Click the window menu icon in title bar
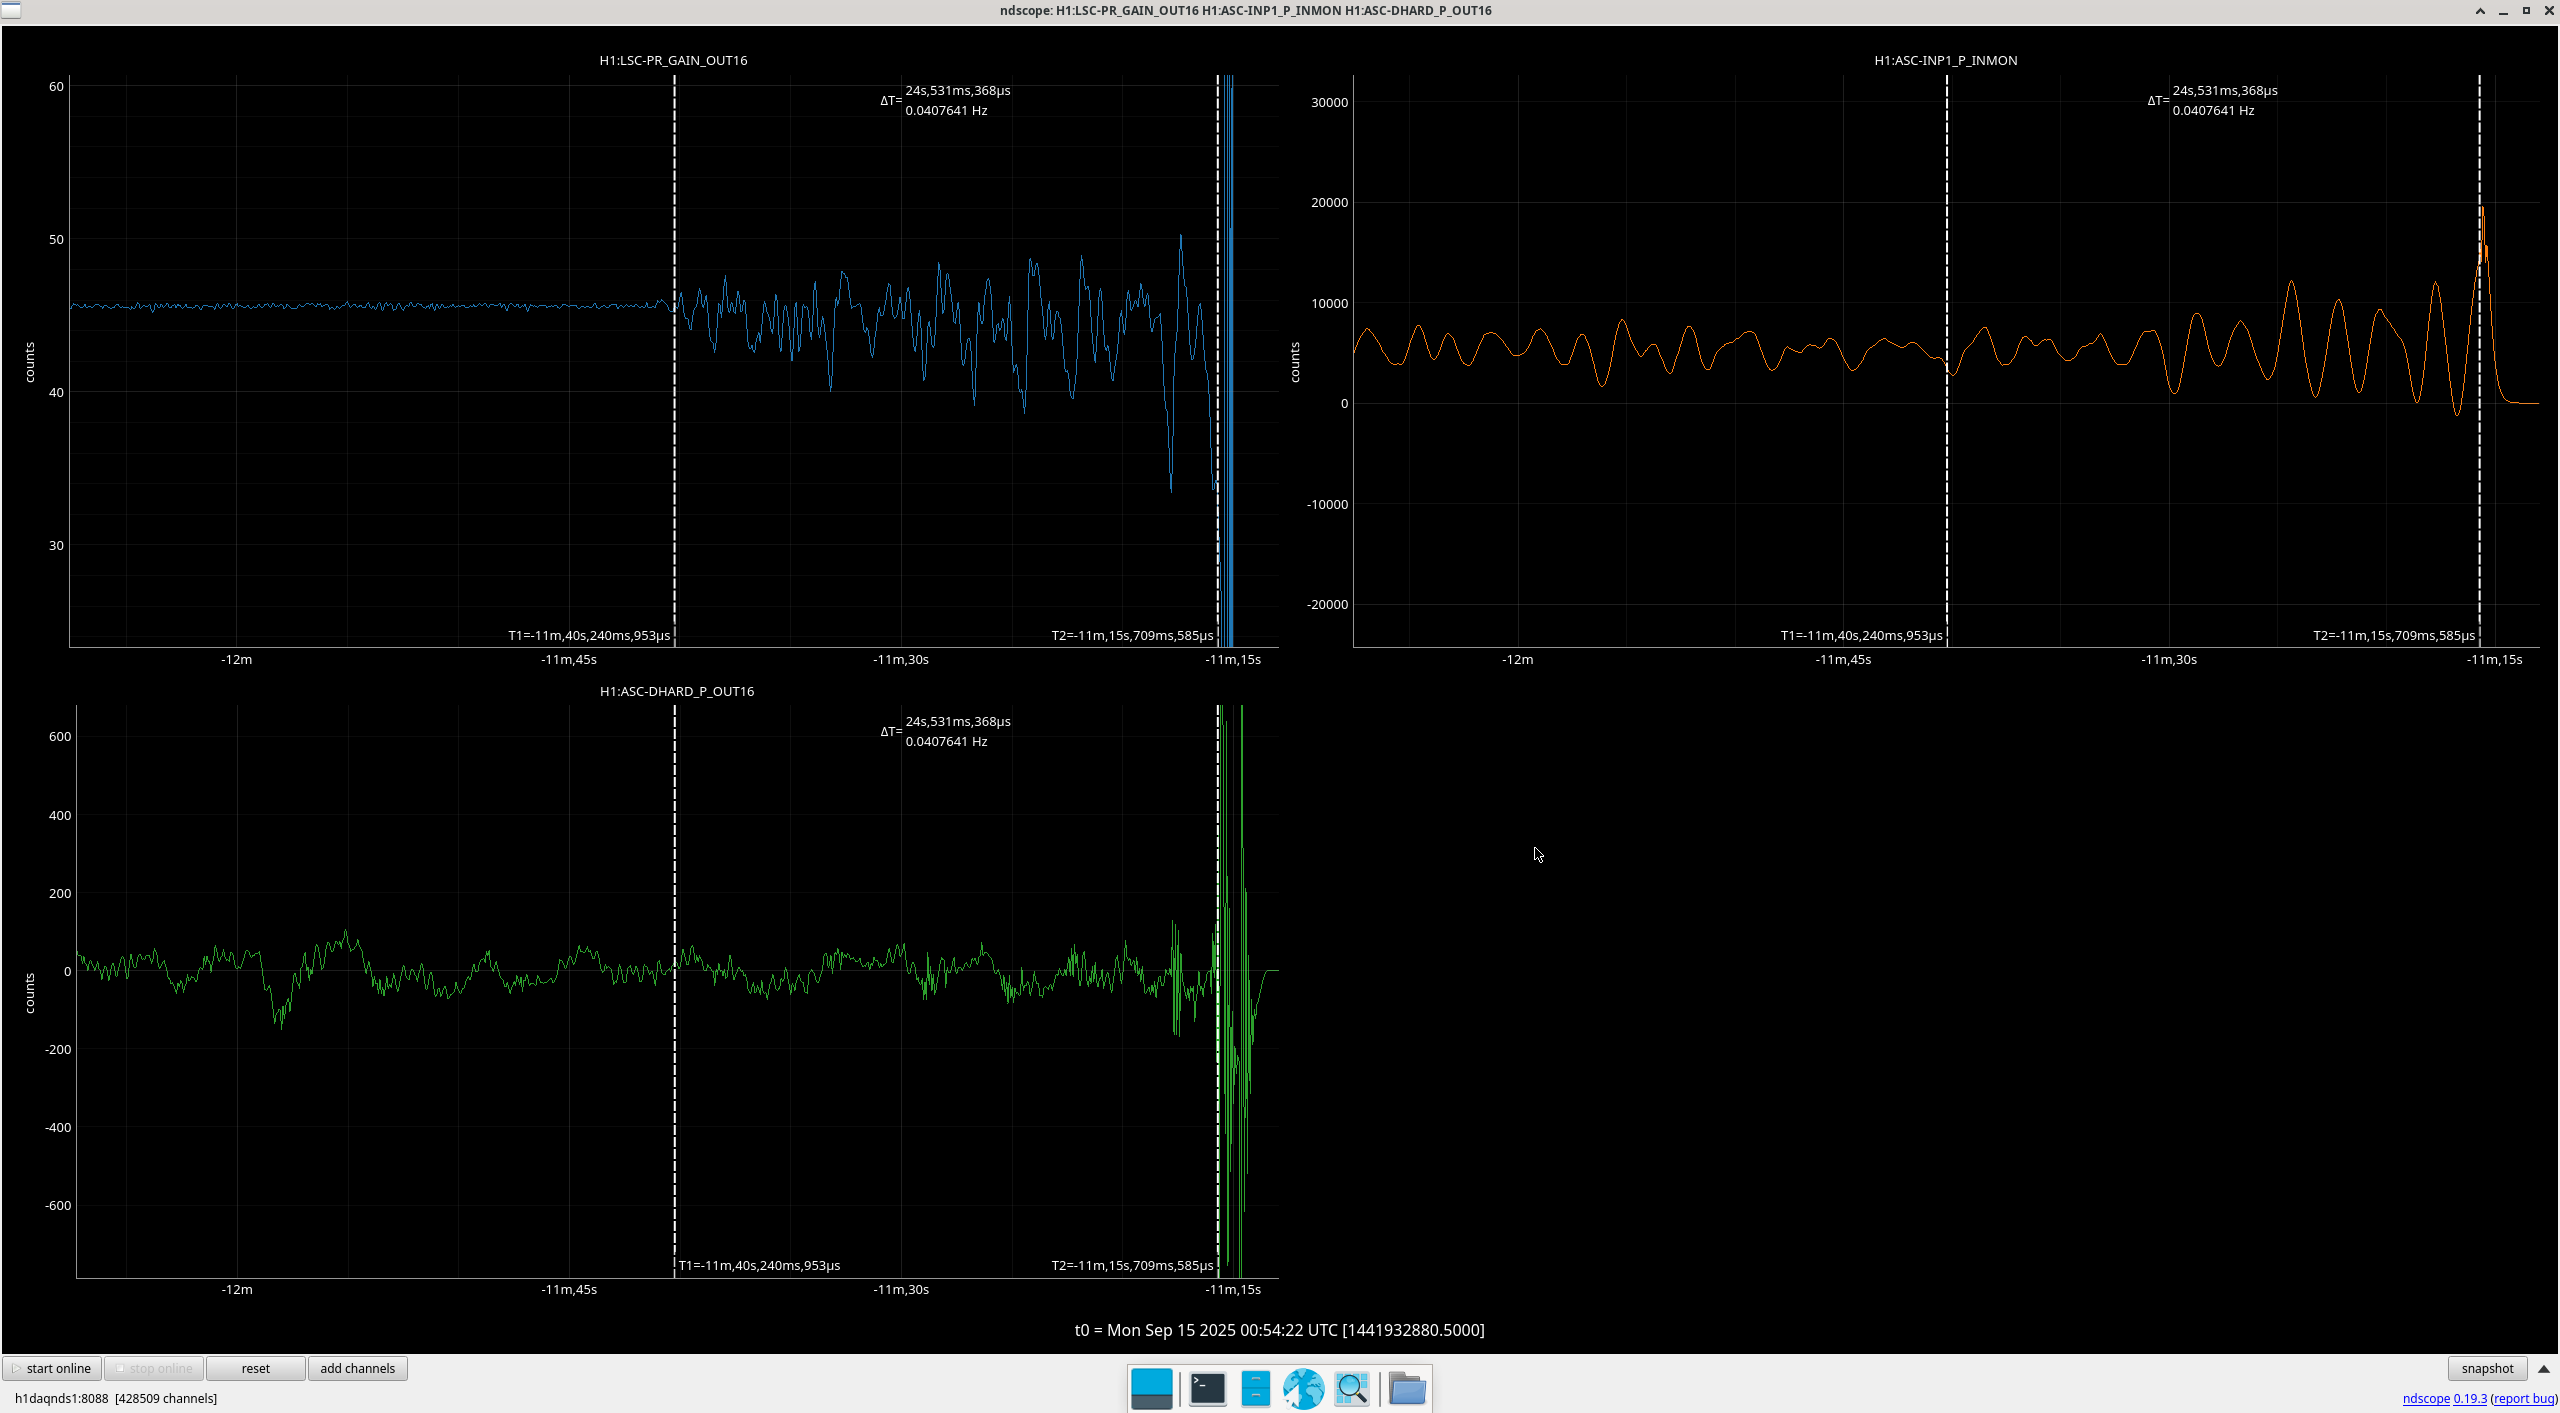The height and width of the screenshot is (1413, 2560). tap(10, 10)
